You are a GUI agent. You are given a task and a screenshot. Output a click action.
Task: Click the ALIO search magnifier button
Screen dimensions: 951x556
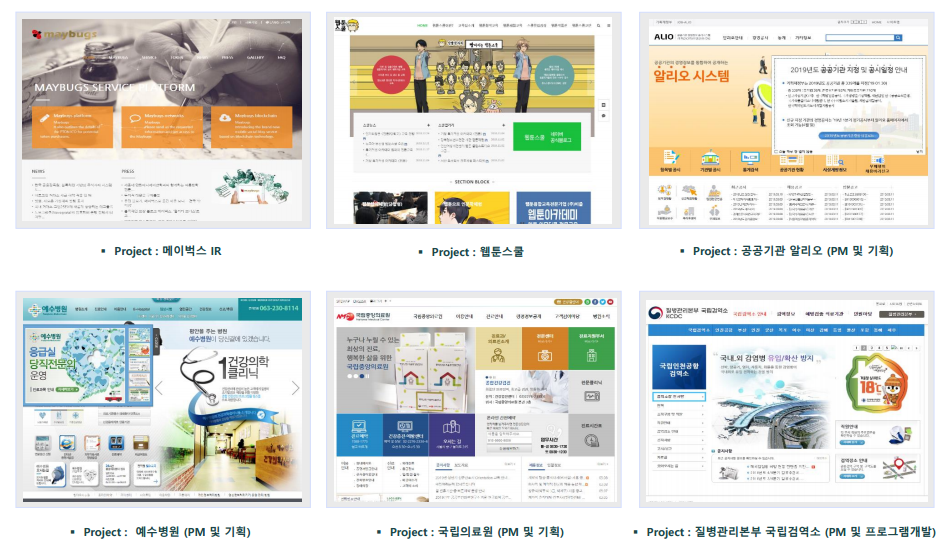point(898,38)
